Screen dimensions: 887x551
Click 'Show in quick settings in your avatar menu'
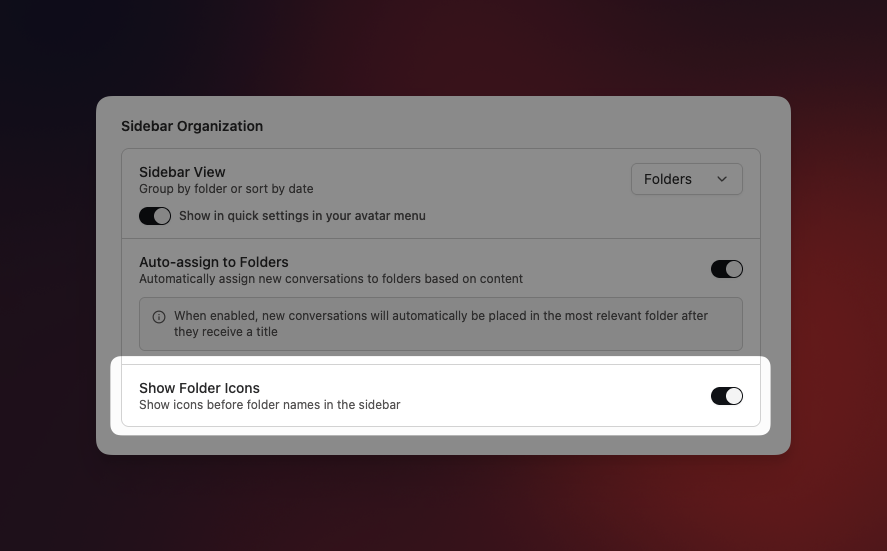(x=302, y=216)
